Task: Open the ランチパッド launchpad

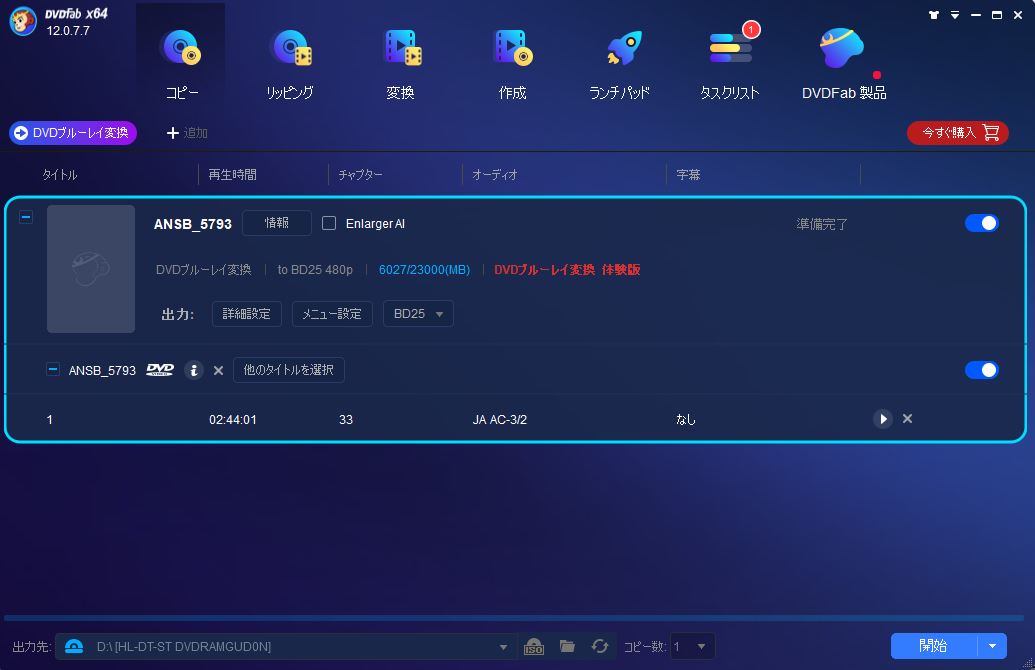Action: [620, 65]
